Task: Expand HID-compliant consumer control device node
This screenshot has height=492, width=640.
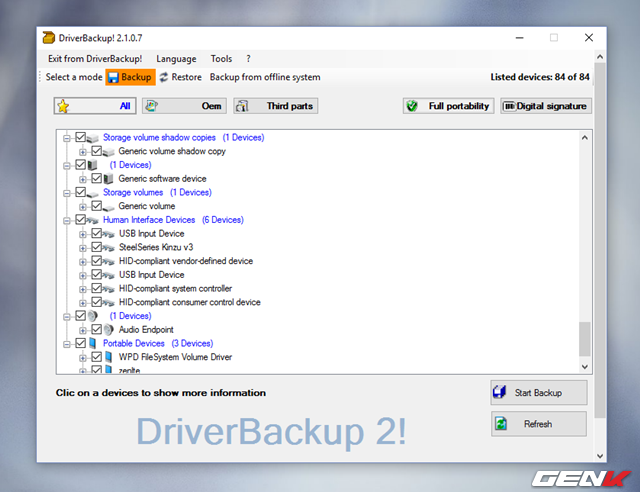Action: coord(82,303)
